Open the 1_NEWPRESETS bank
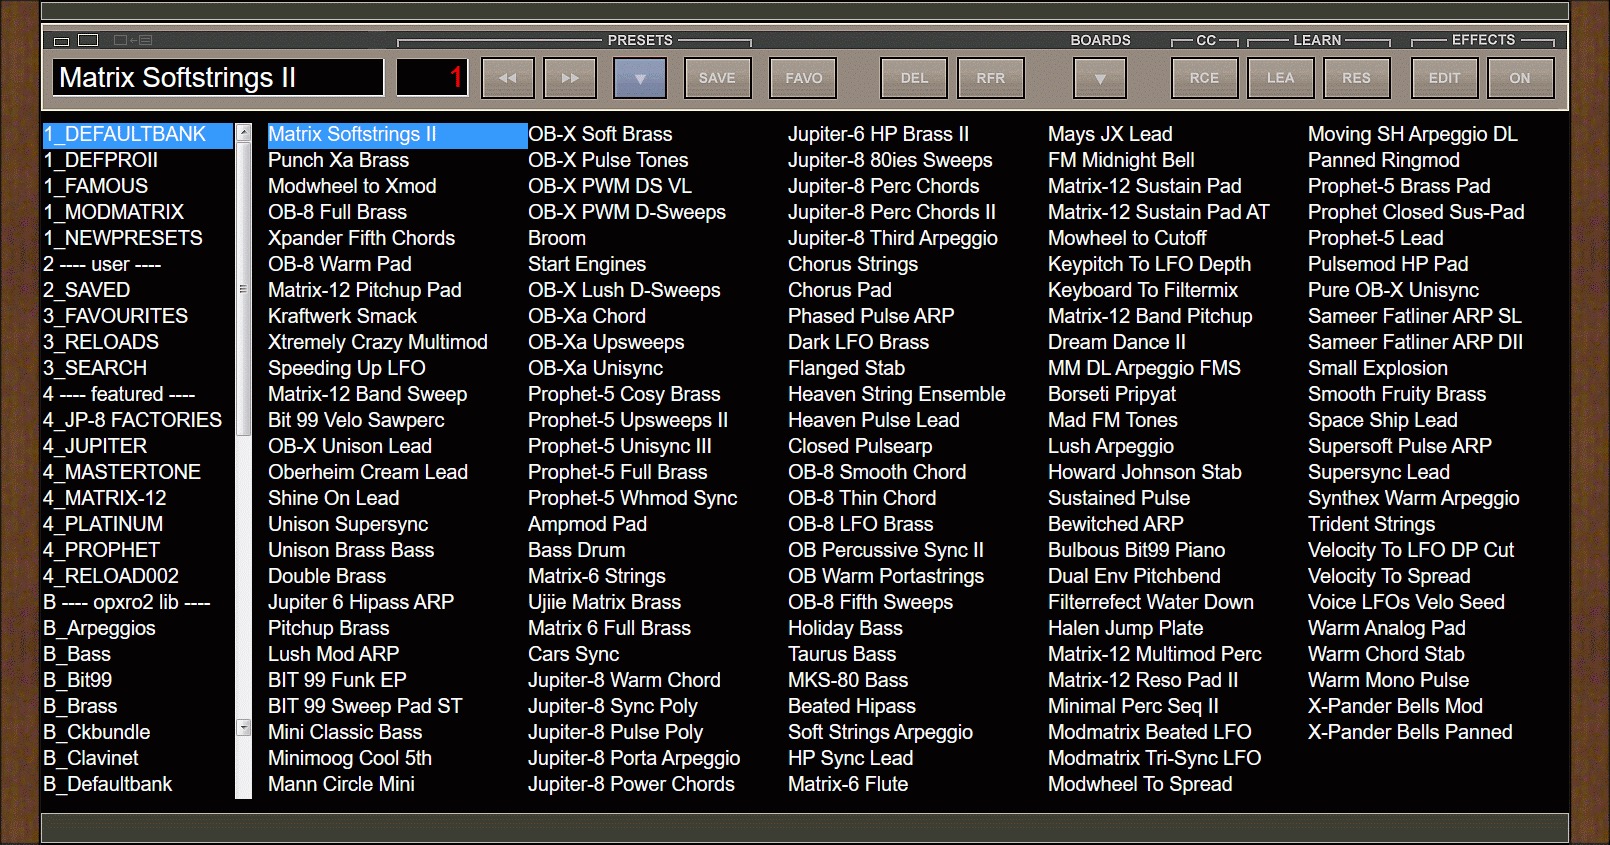Viewport: 1610px width, 845px height. (x=123, y=238)
